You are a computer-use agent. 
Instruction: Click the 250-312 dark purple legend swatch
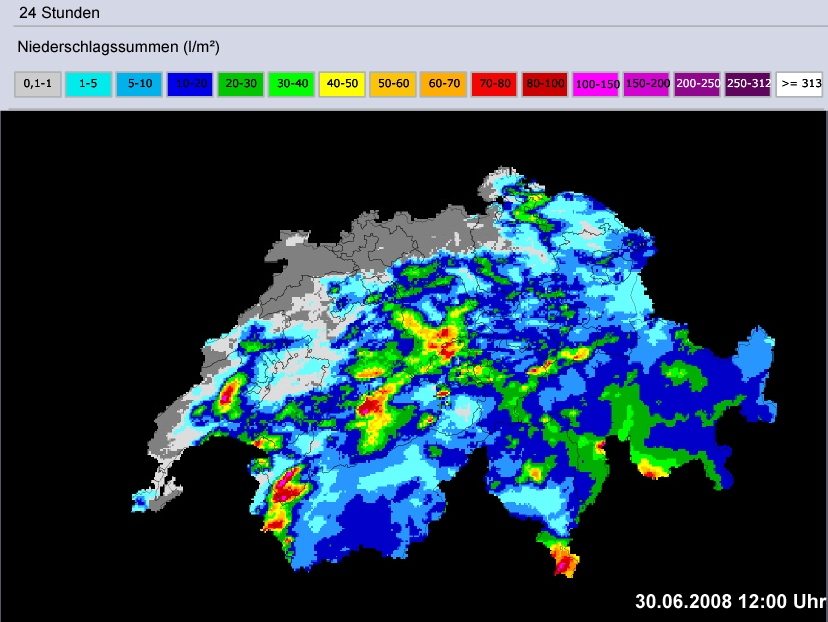[748, 84]
